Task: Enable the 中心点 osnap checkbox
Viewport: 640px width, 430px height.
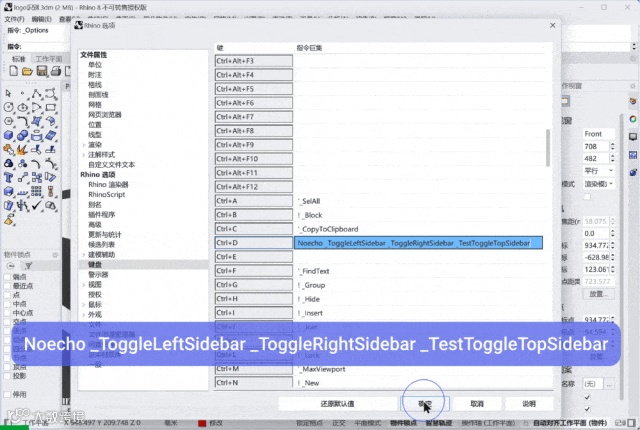Action: click(x=7, y=313)
